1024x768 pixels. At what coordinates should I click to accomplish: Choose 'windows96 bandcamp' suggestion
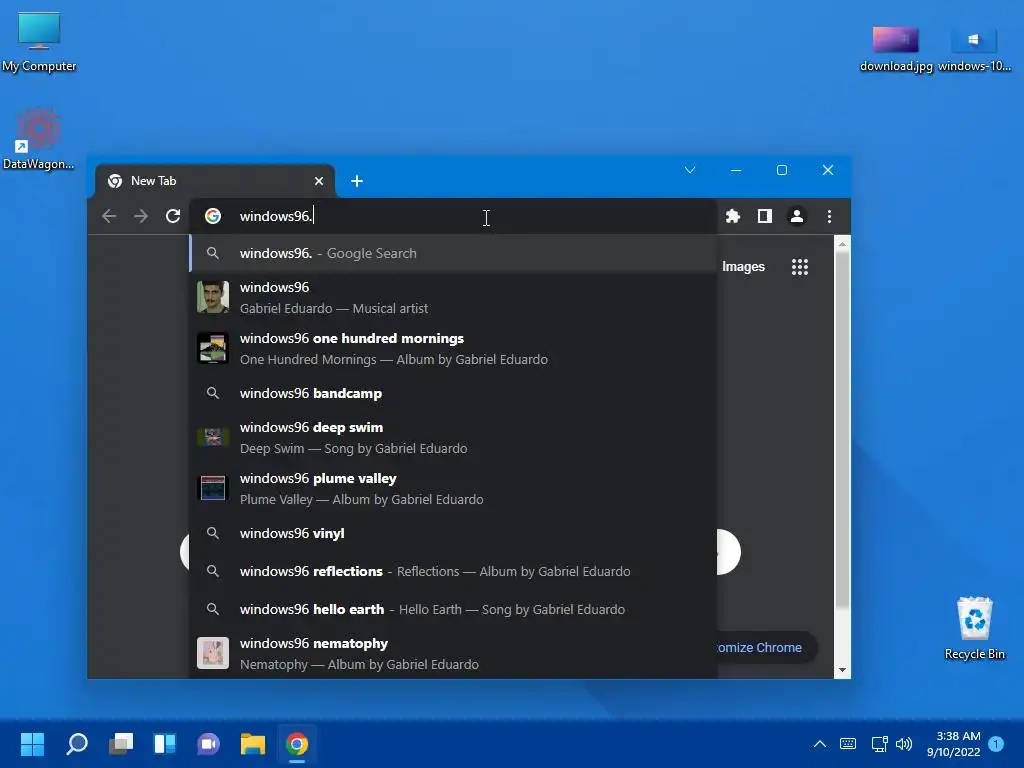(453, 393)
